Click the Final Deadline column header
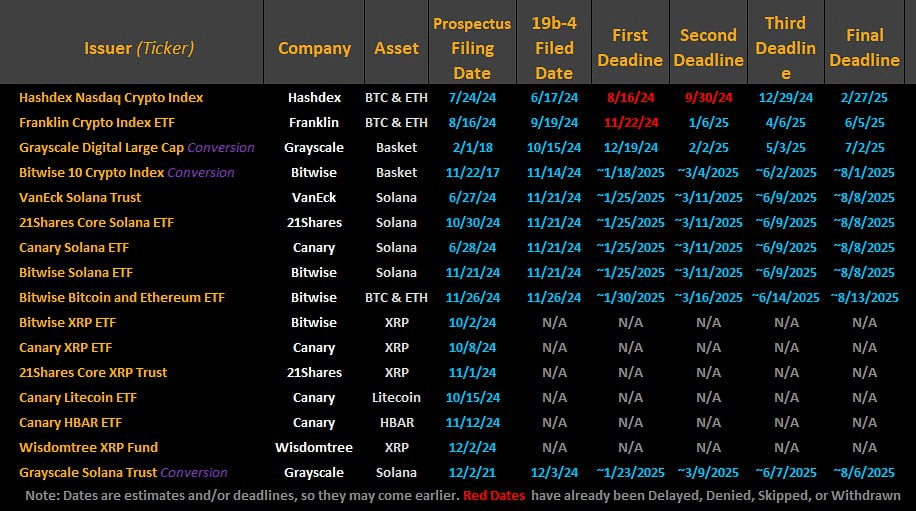916x511 pixels. [x=864, y=48]
